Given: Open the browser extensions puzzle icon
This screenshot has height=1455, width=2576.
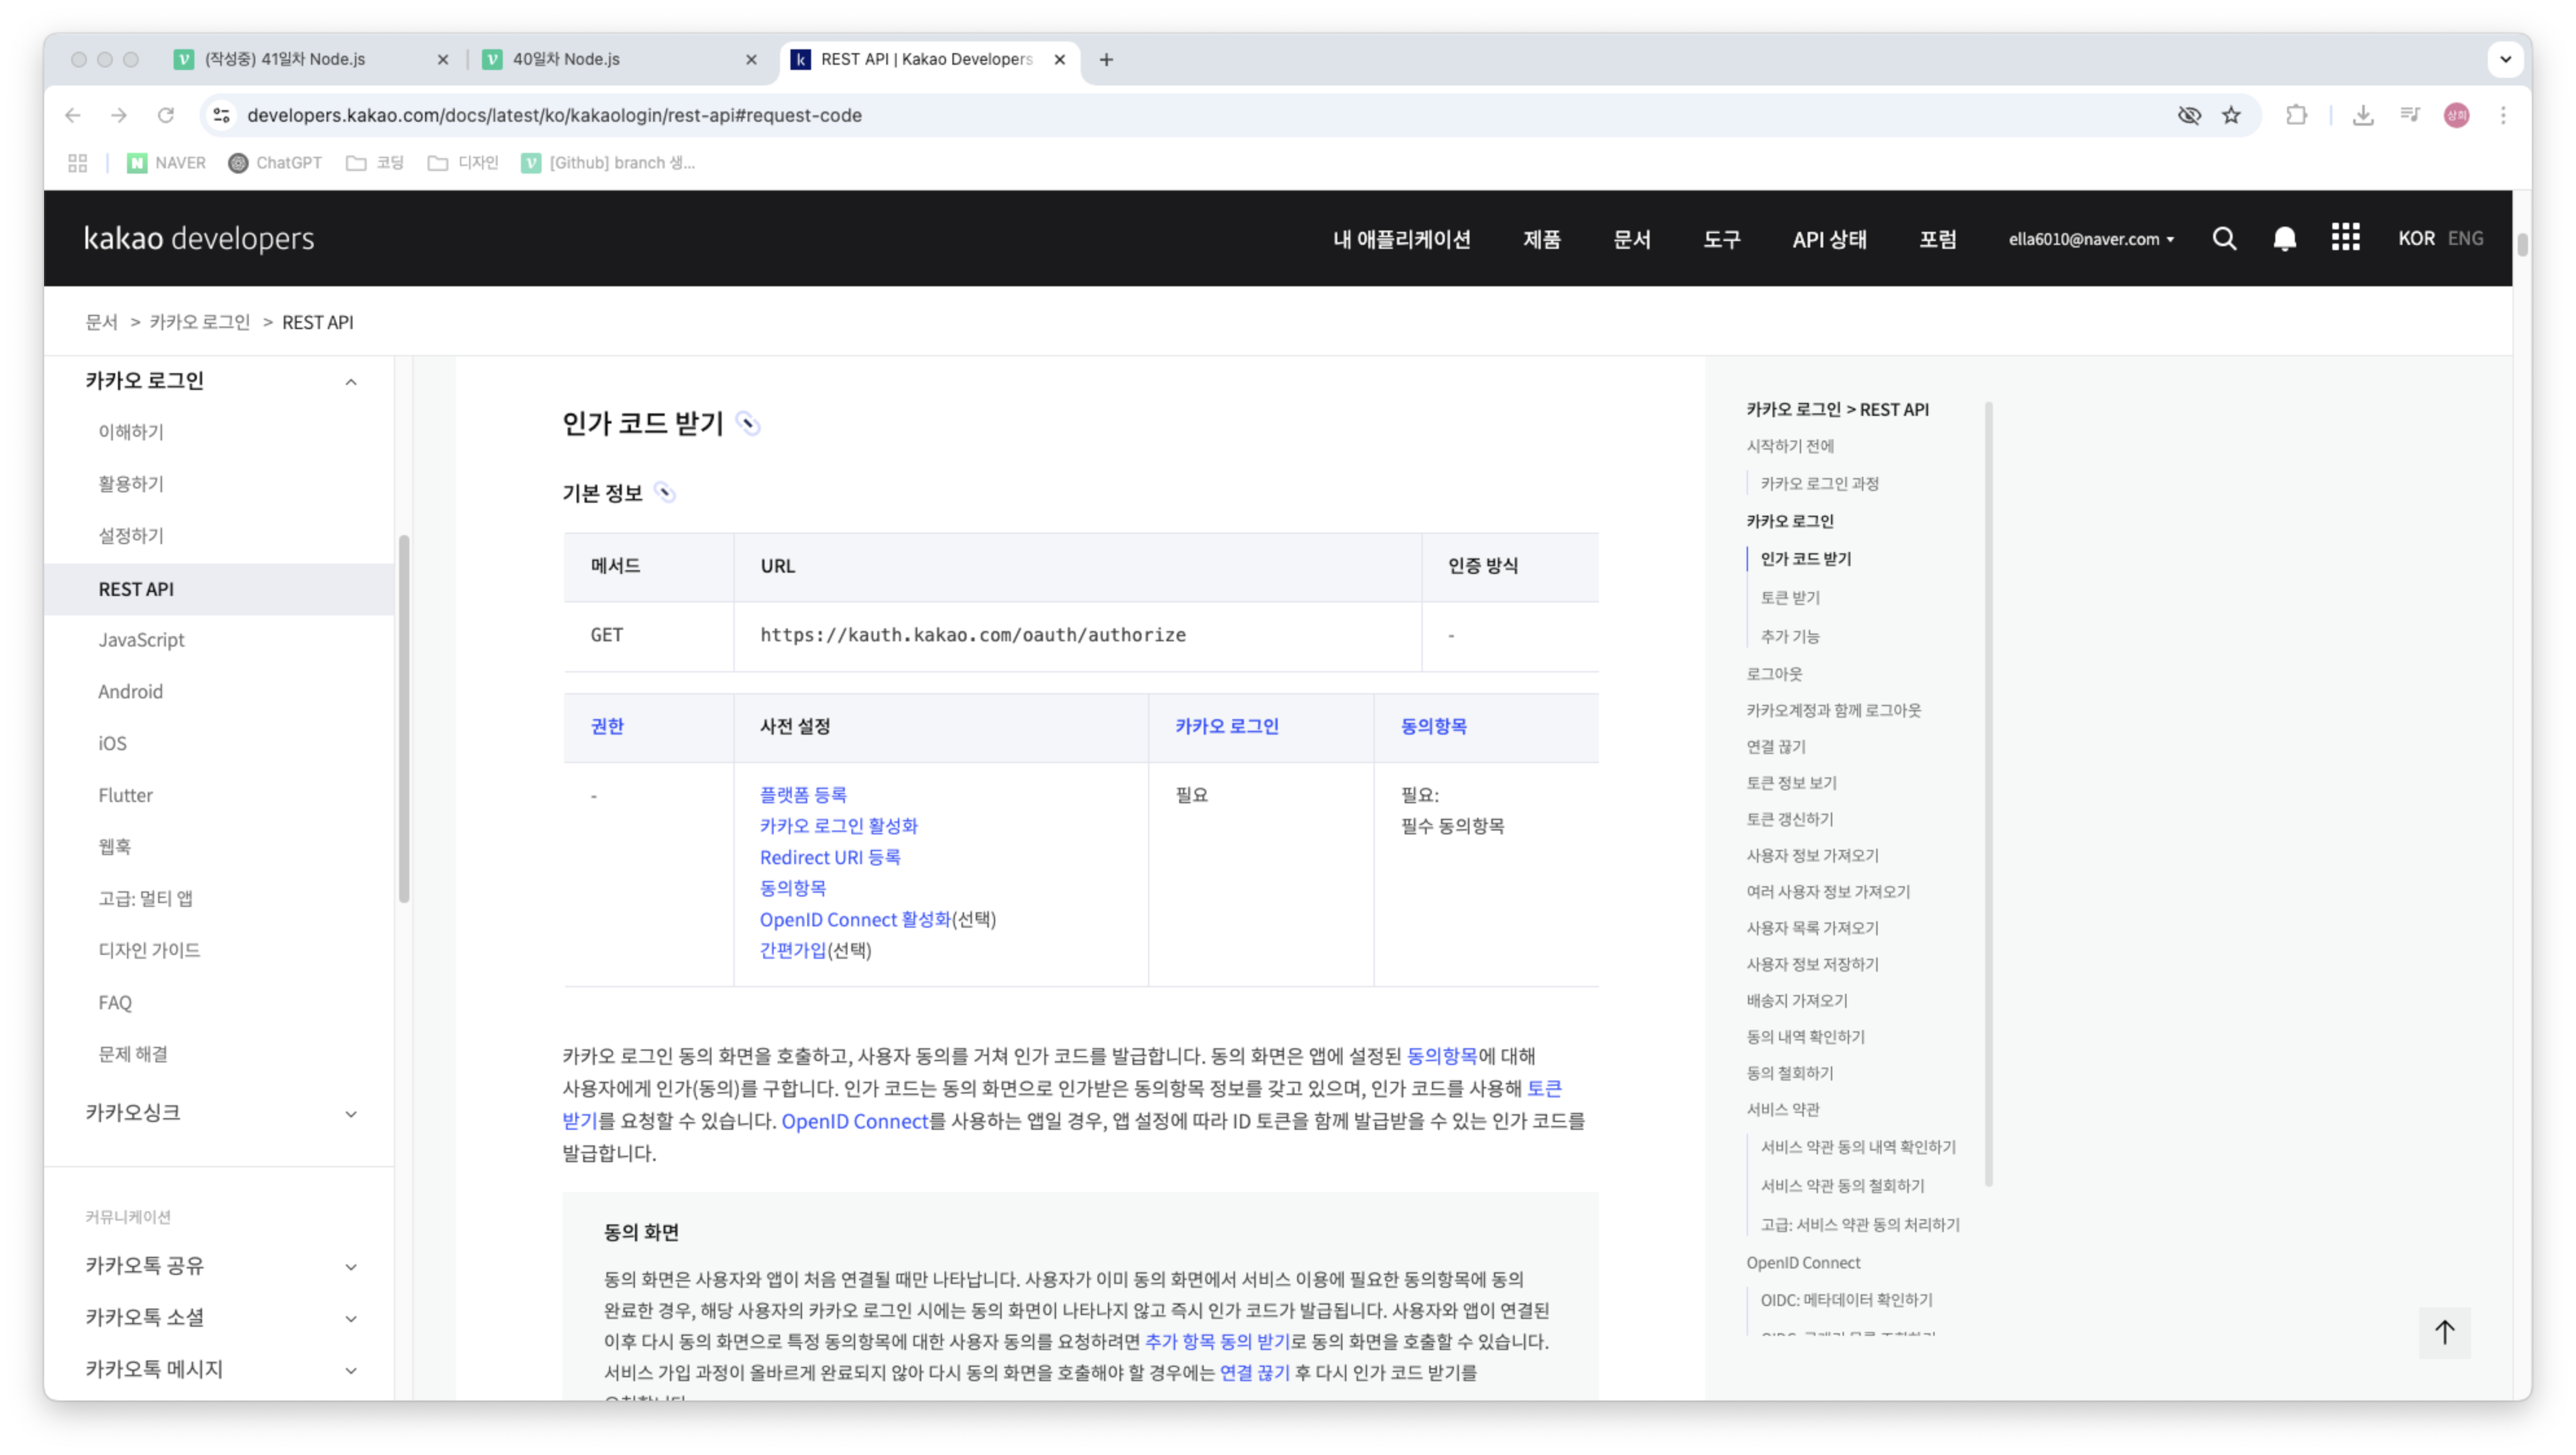Looking at the screenshot, I should (x=2296, y=115).
